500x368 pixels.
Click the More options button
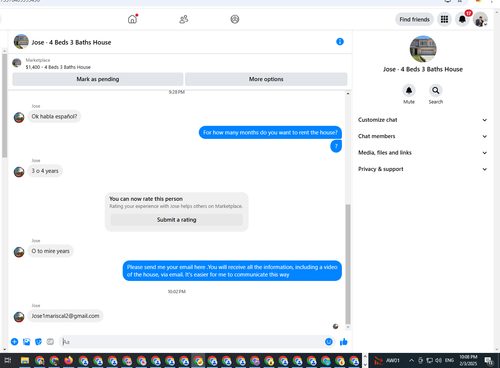click(x=266, y=79)
